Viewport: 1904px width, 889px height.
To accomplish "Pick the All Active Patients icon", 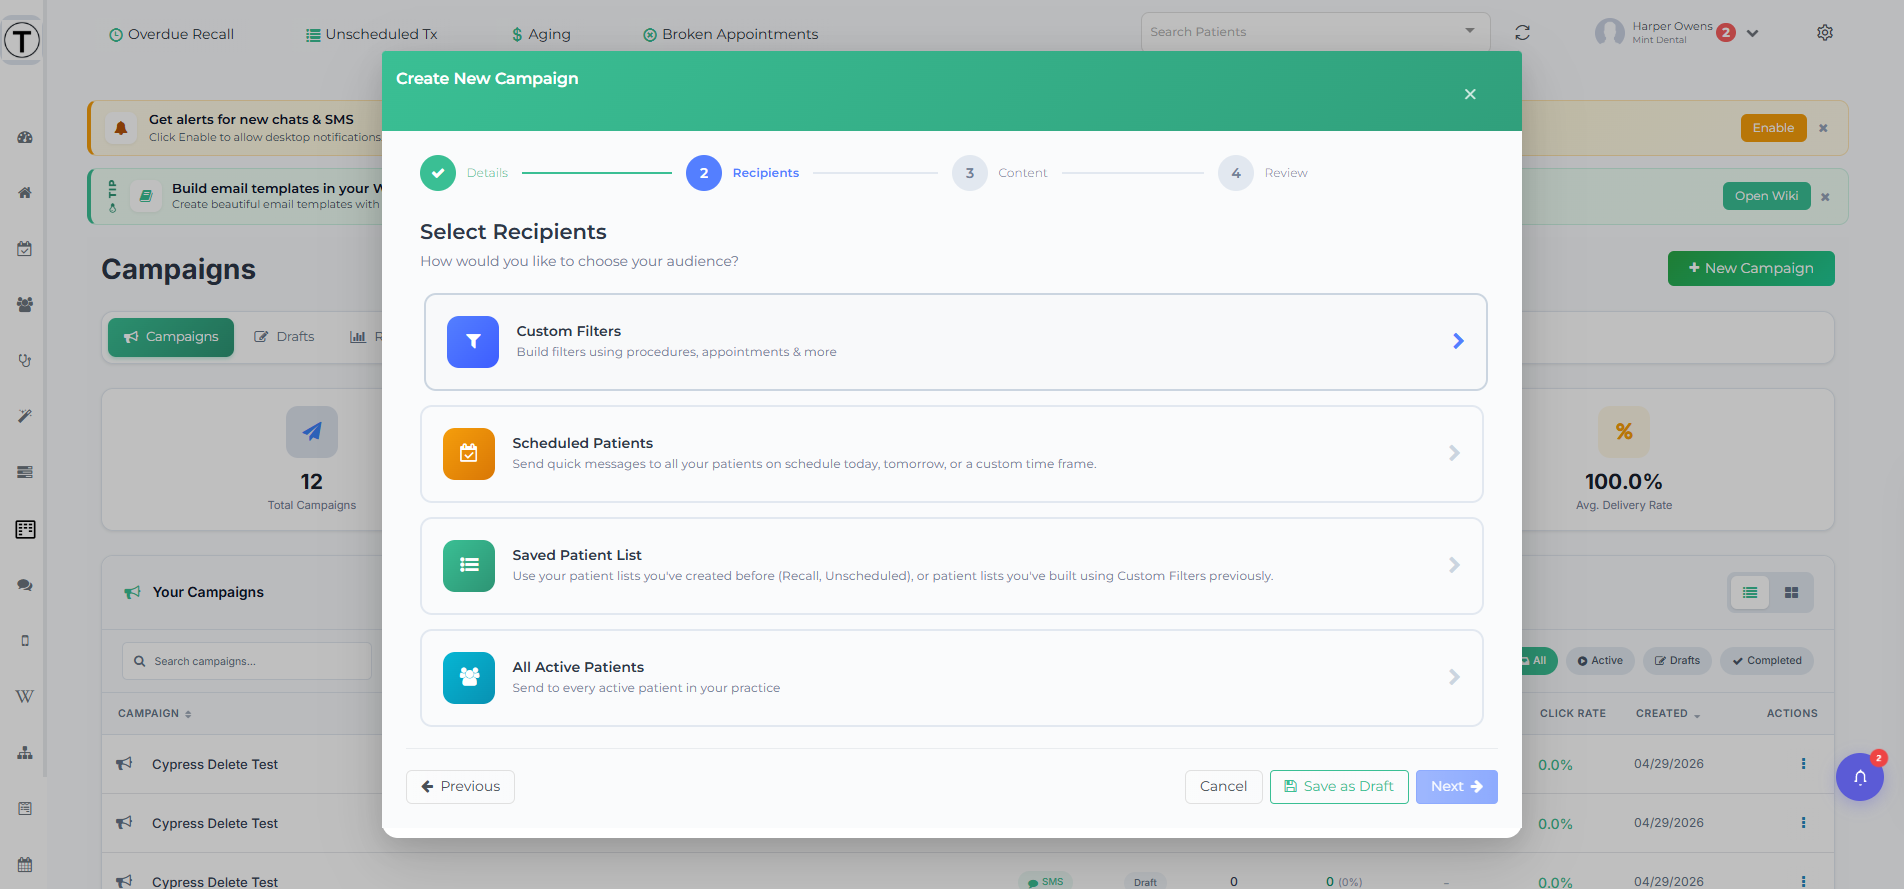I will click(x=469, y=678).
